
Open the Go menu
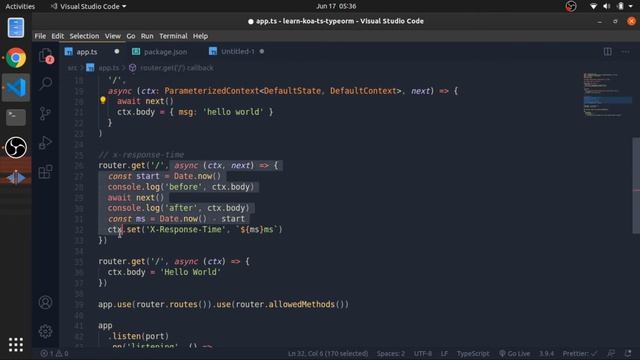131,36
